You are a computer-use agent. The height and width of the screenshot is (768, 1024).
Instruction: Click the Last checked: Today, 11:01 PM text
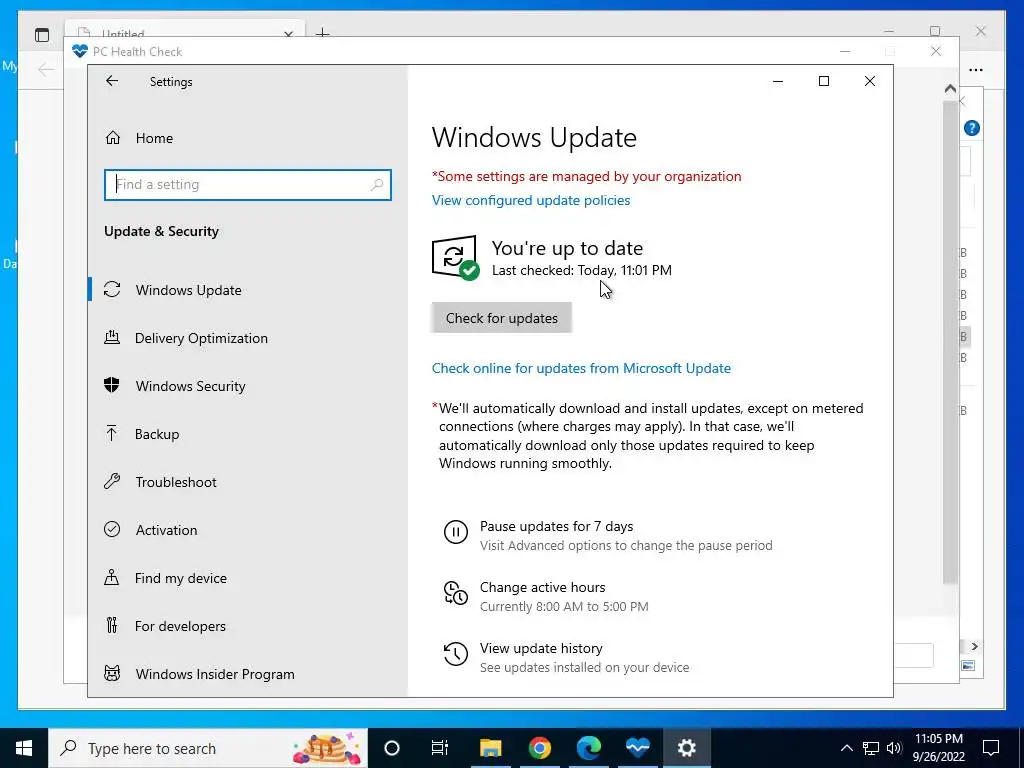[582, 270]
